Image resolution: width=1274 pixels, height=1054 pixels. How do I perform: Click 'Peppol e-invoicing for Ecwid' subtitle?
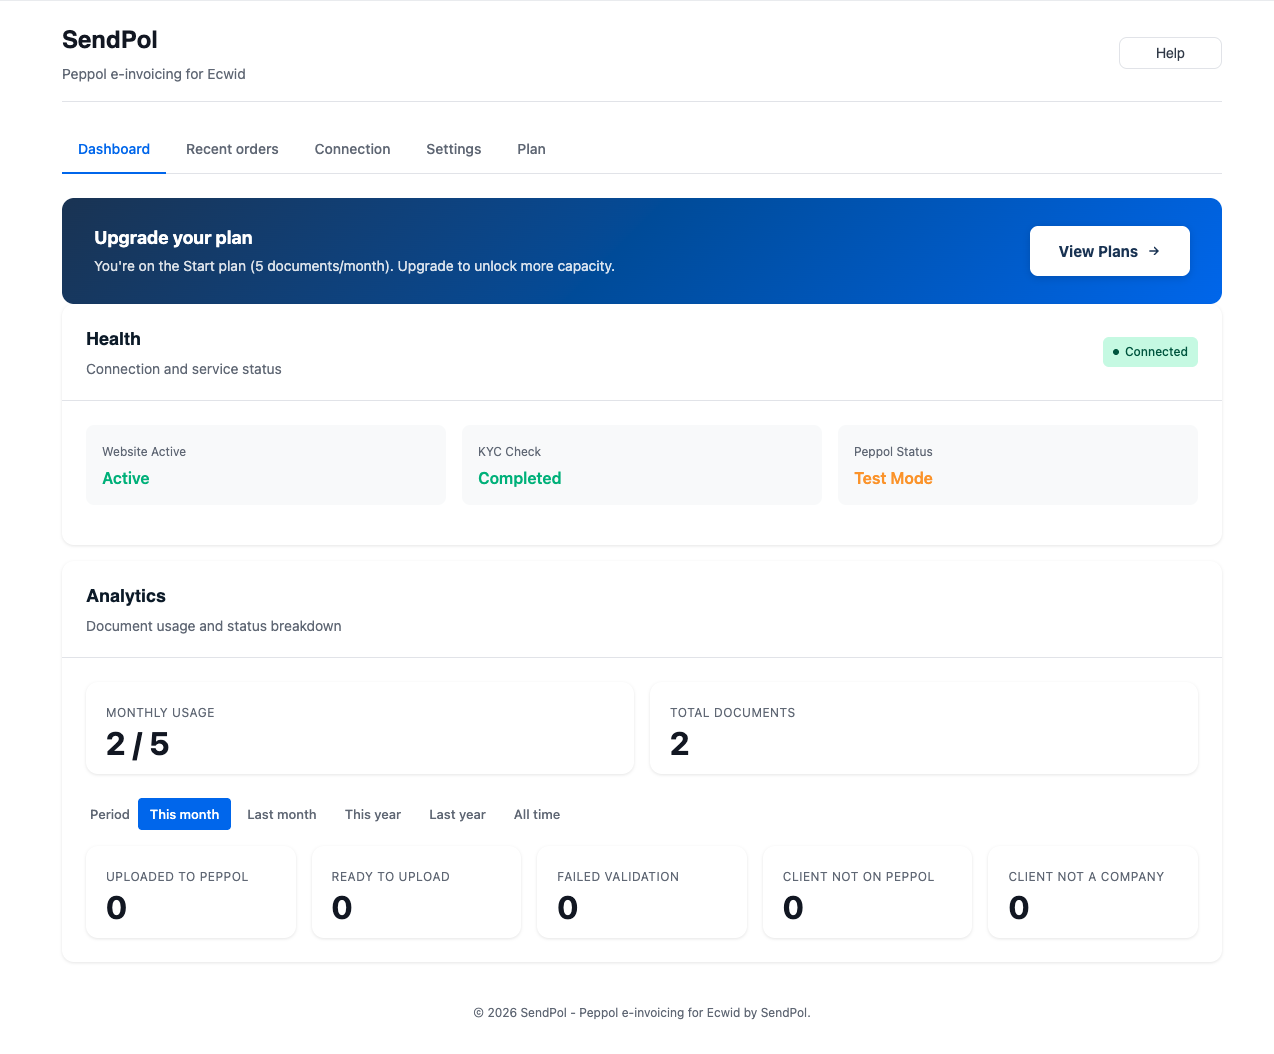[x=154, y=74]
